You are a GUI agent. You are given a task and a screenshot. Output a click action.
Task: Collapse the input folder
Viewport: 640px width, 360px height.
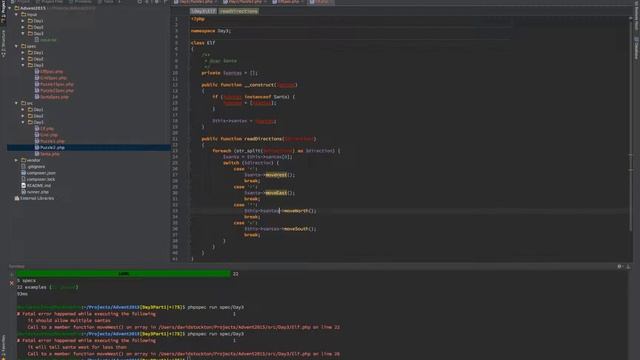pyautogui.click(x=16, y=14)
